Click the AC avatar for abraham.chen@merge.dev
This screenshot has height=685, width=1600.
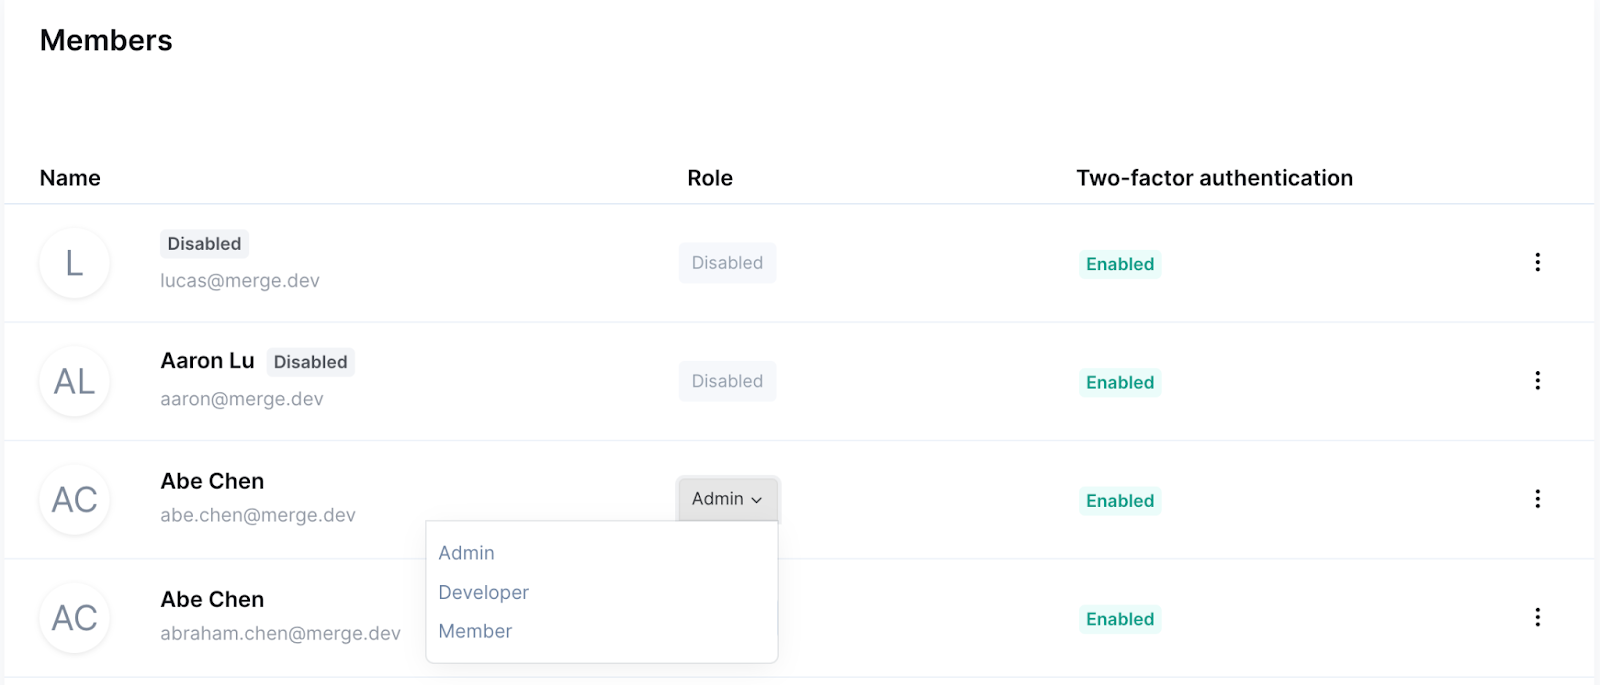(74, 618)
